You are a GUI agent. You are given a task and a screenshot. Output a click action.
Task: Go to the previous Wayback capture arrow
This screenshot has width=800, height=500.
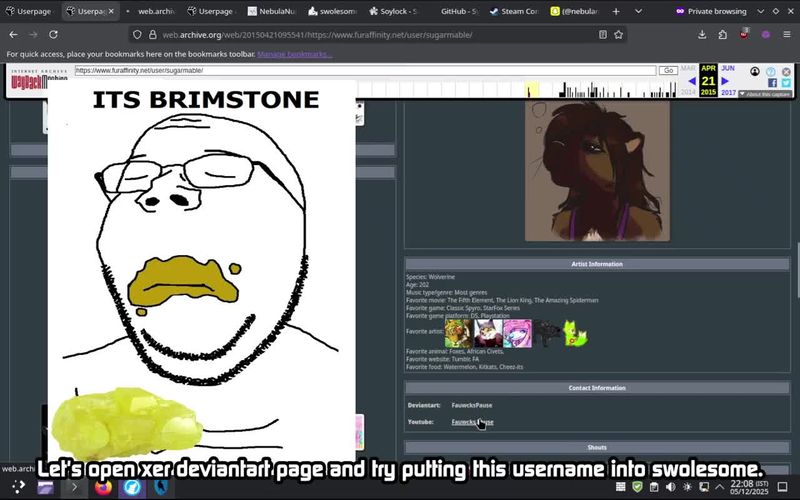point(691,81)
